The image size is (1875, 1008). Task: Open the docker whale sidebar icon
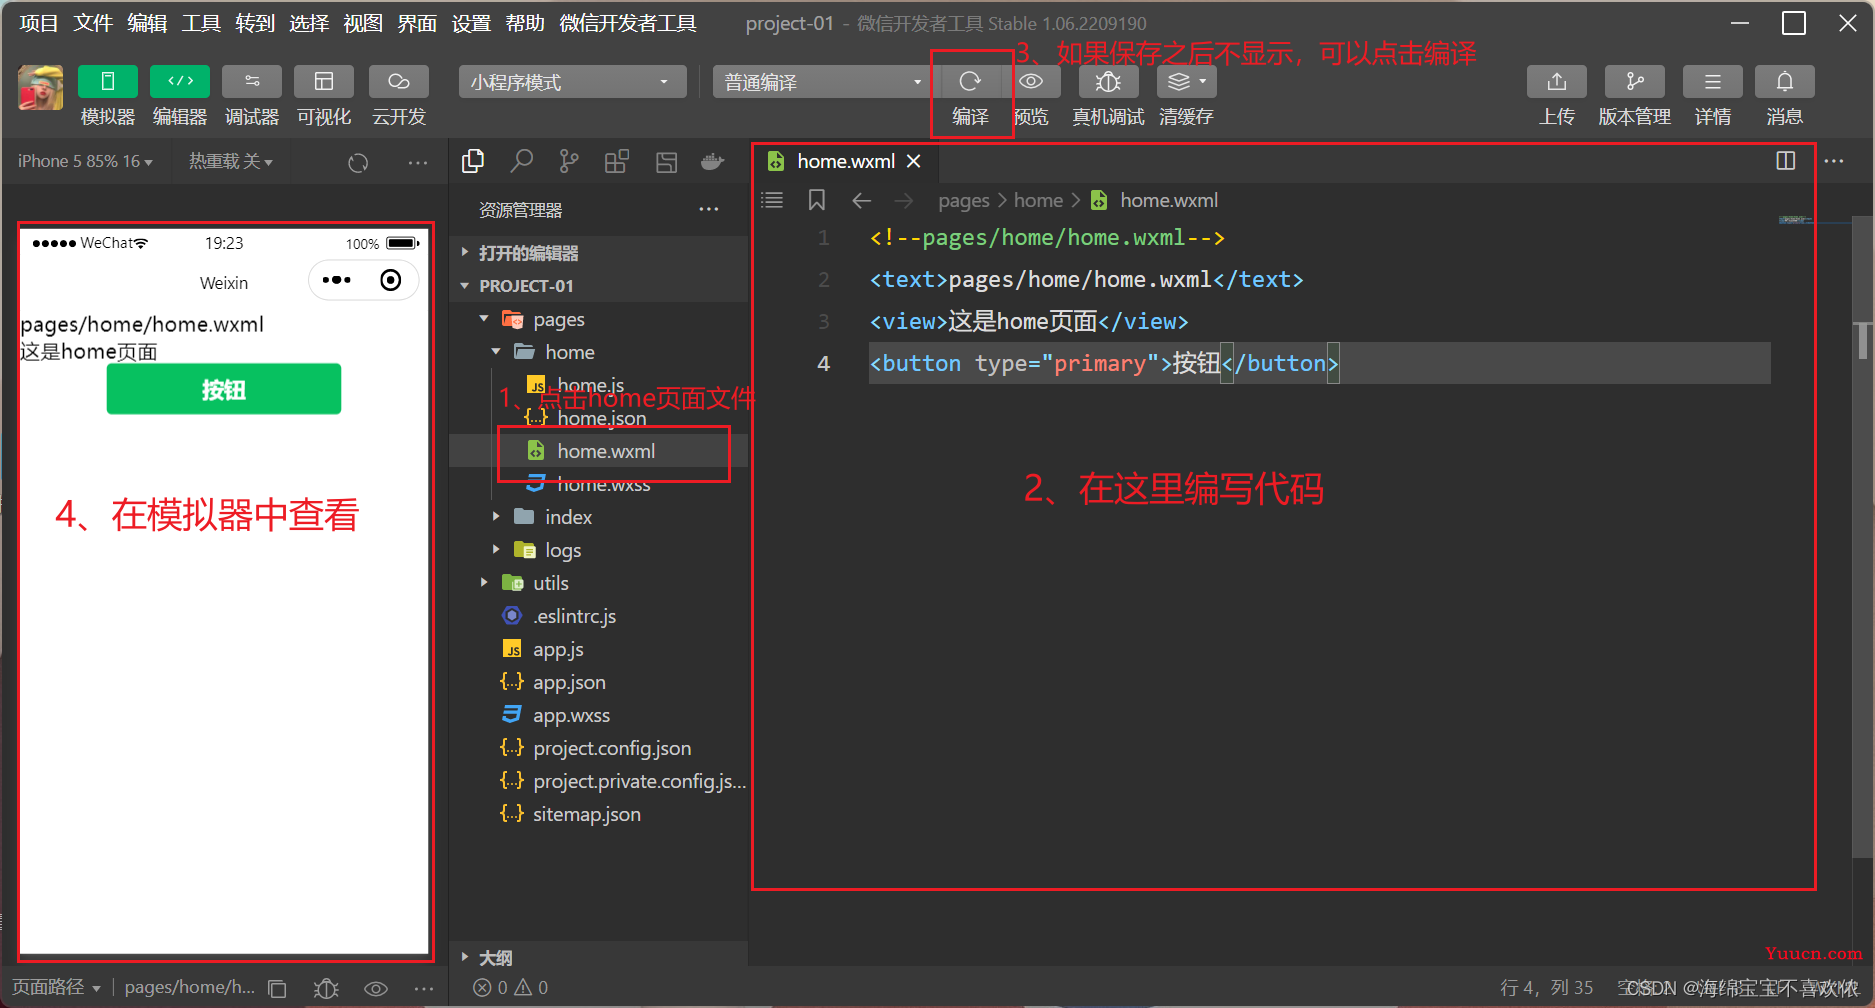pos(713,161)
